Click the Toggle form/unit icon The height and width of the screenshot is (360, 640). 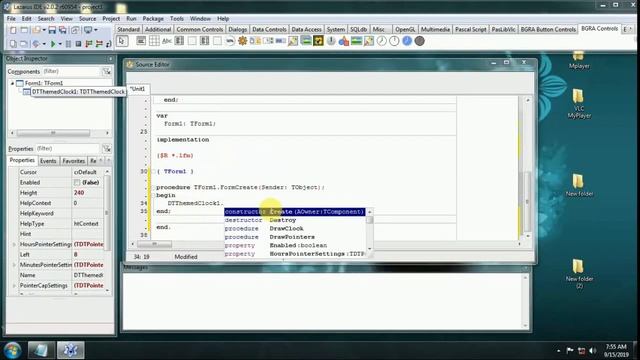click(x=75, y=30)
